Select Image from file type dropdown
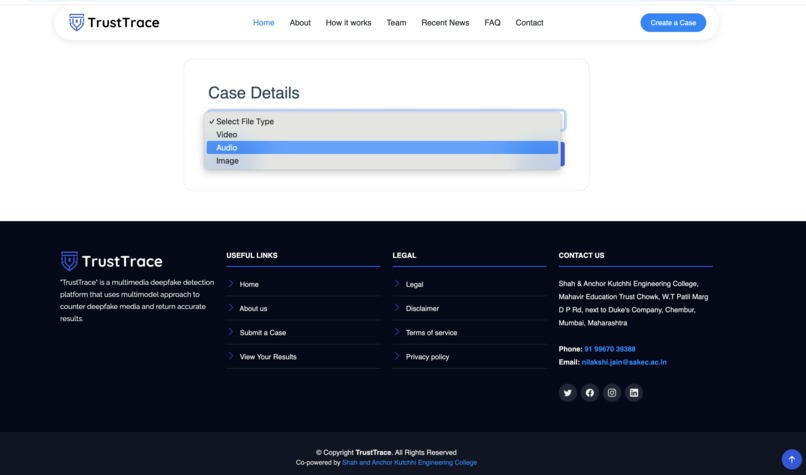The image size is (806, 475). point(382,161)
